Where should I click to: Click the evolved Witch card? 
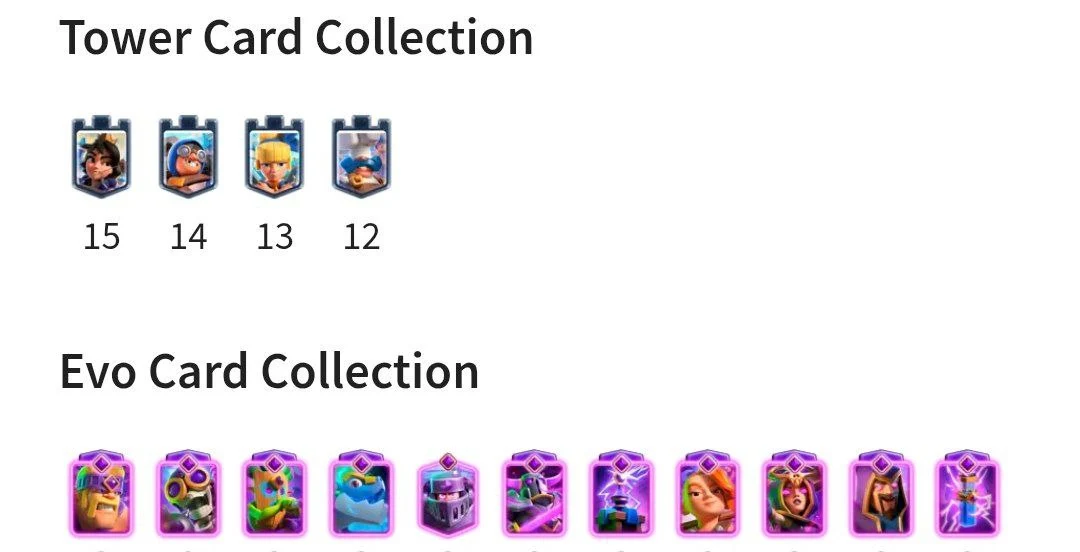[x=794, y=494]
